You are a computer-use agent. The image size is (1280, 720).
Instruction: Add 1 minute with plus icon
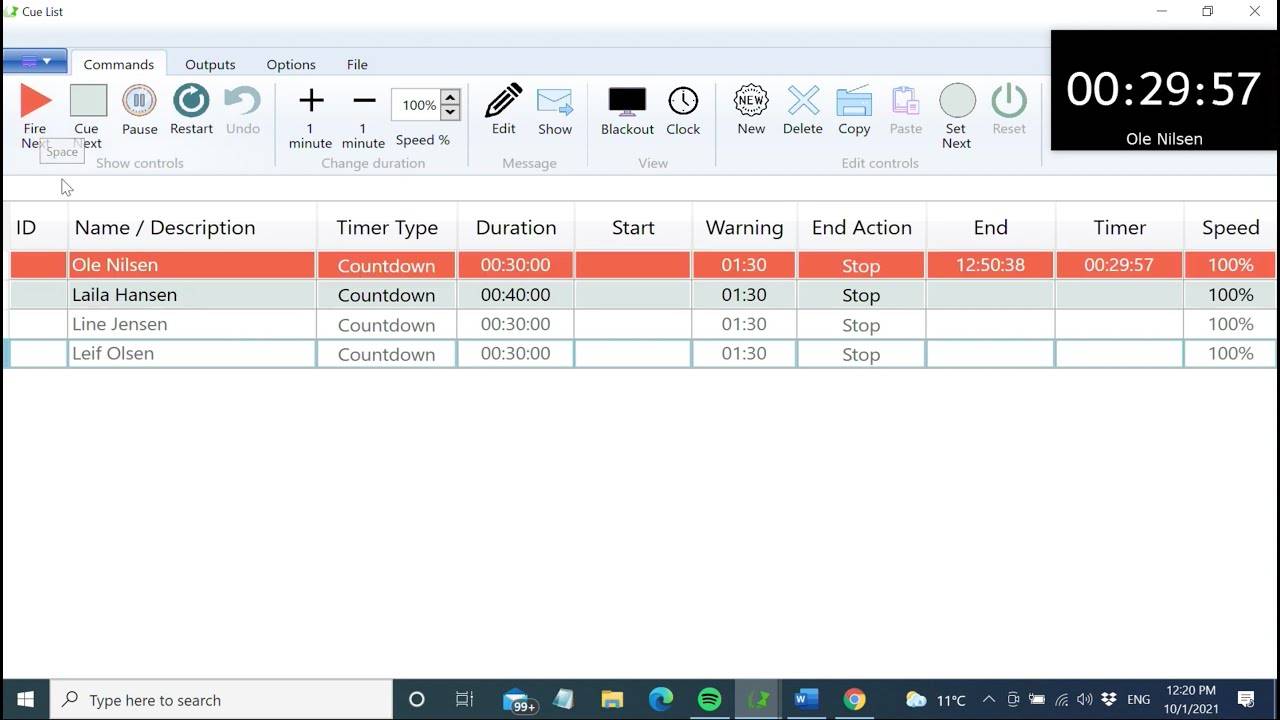pyautogui.click(x=311, y=101)
